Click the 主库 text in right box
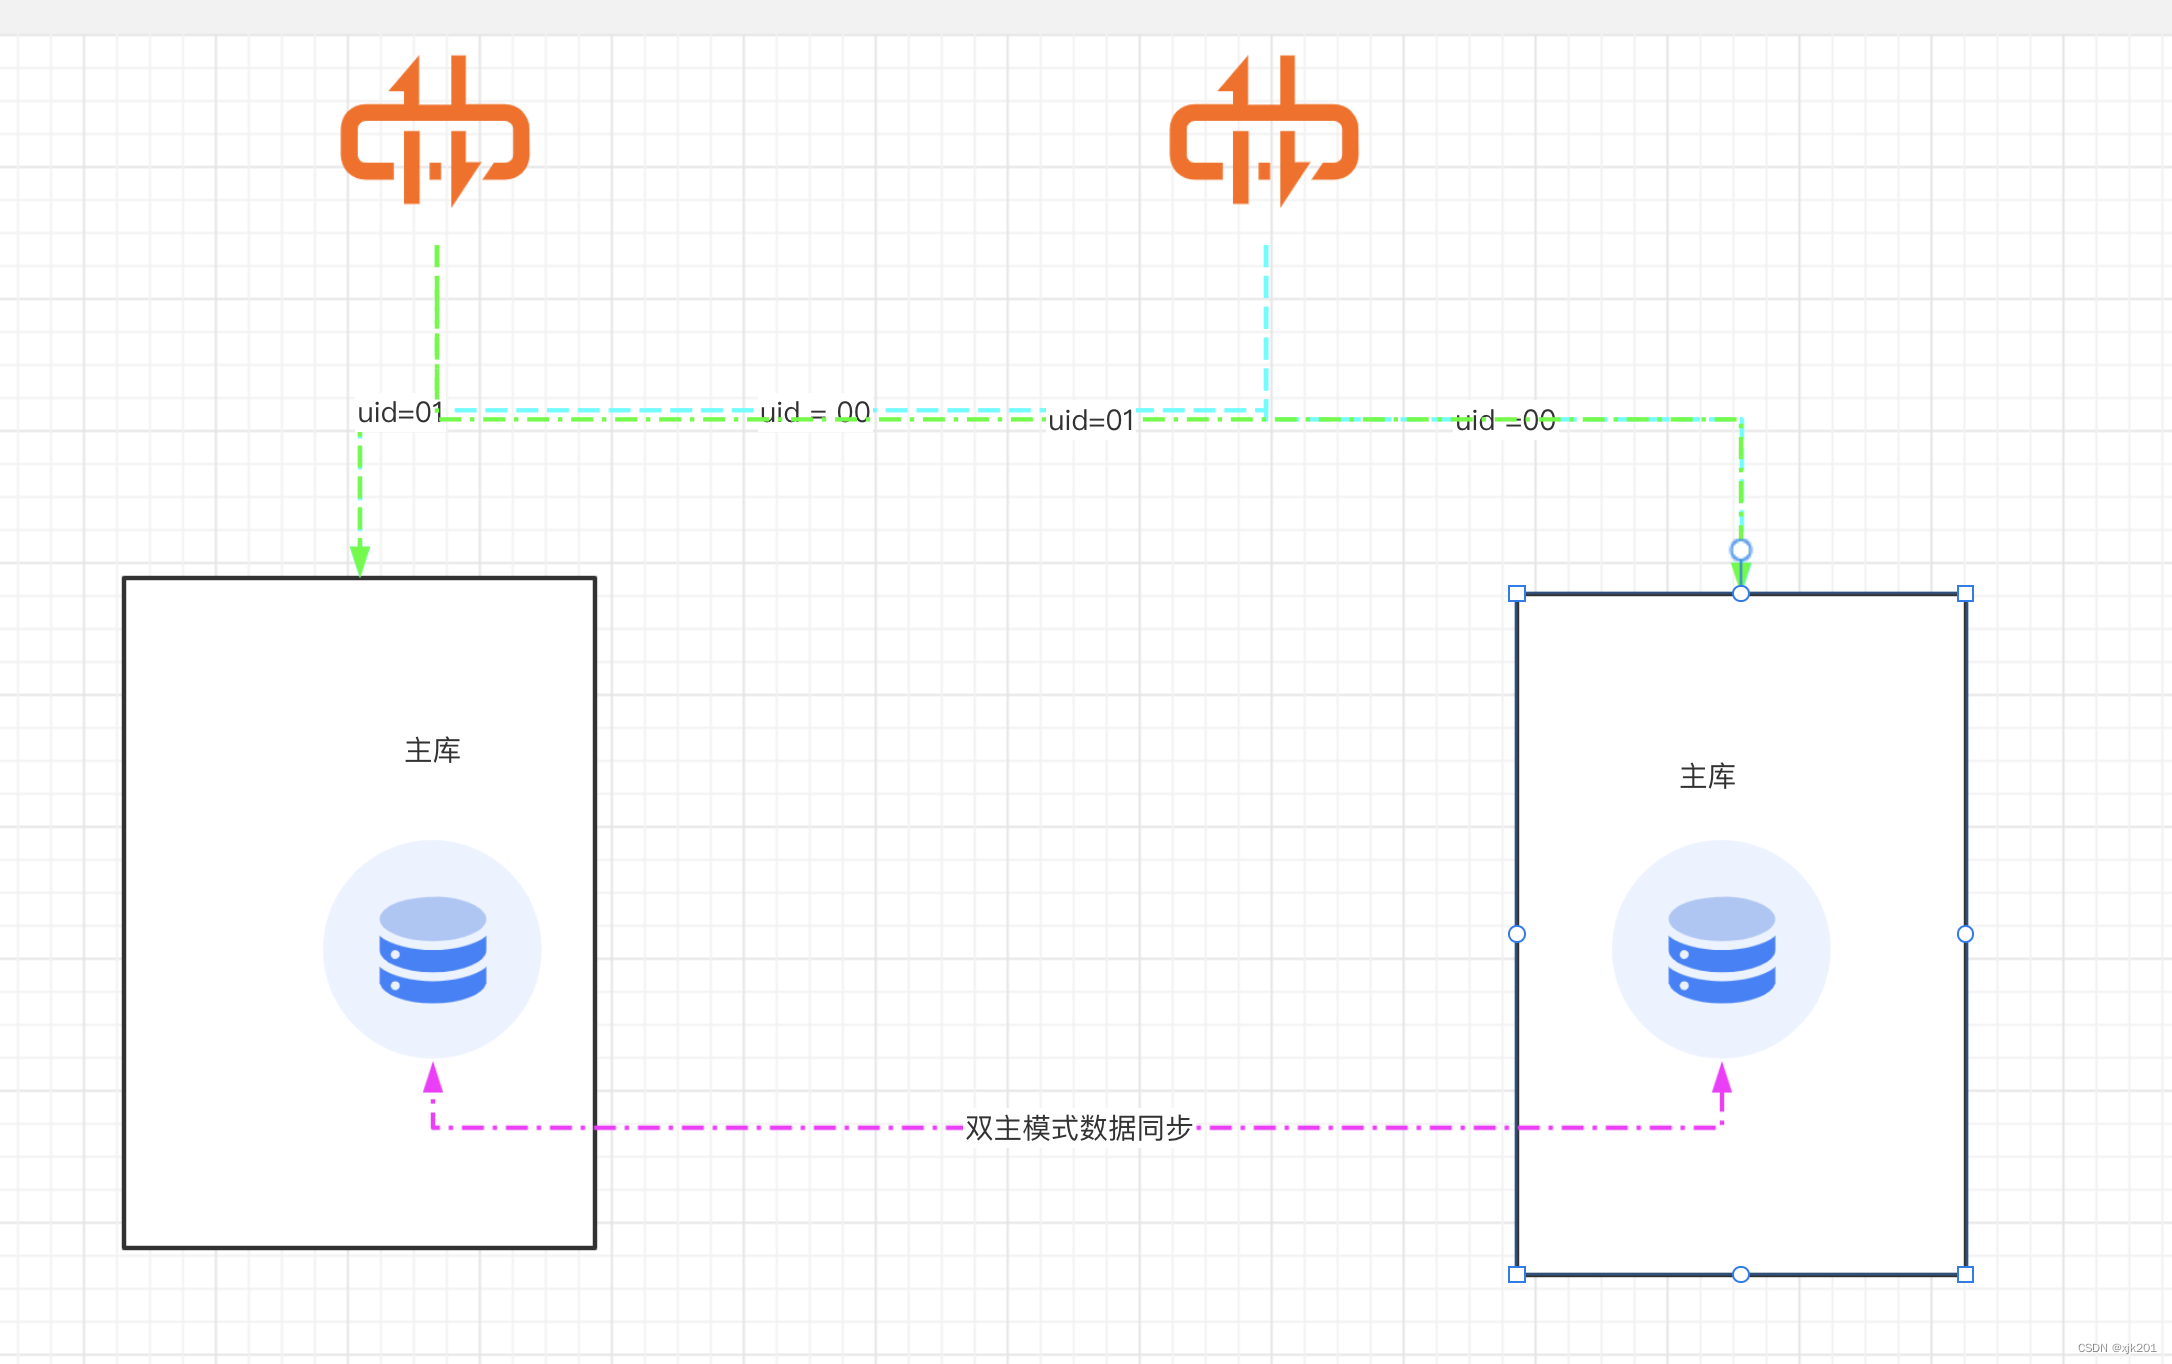 pyautogui.click(x=1707, y=776)
